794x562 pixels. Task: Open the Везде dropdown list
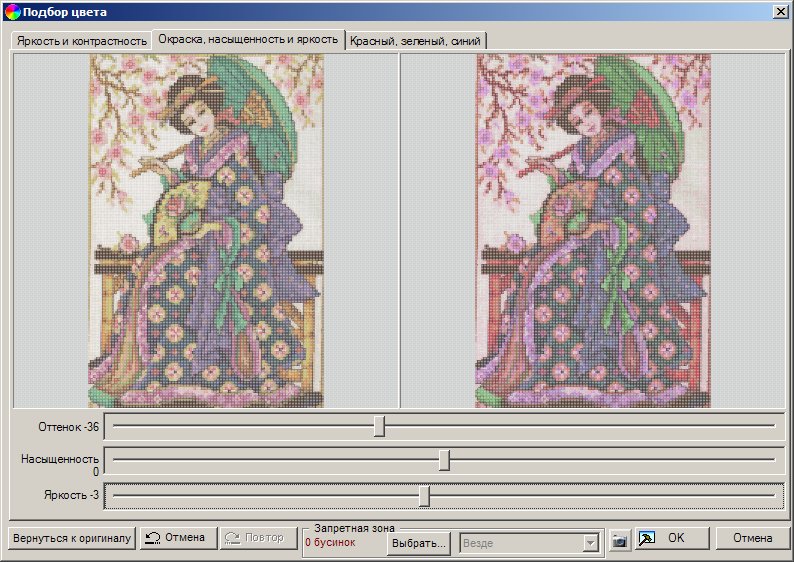591,543
